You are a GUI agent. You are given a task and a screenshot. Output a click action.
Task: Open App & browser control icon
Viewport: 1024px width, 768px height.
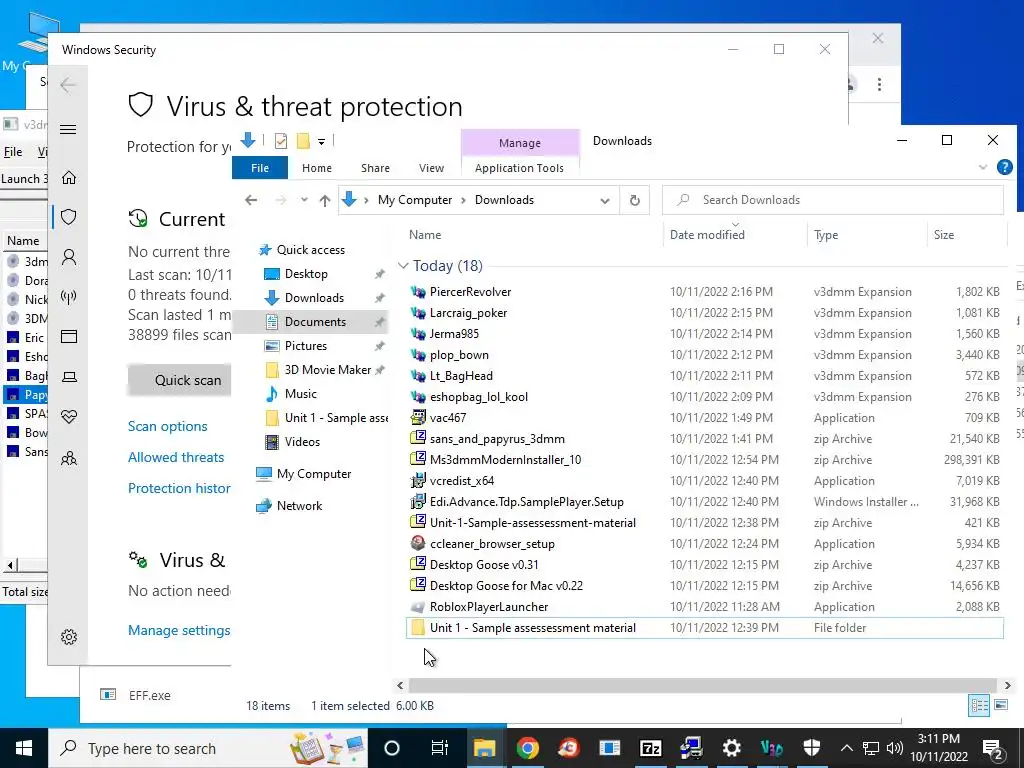(x=69, y=336)
